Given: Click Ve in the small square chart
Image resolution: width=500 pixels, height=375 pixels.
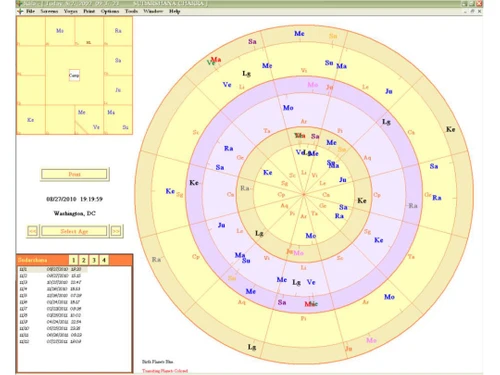Looking at the screenshot, I should [96, 127].
